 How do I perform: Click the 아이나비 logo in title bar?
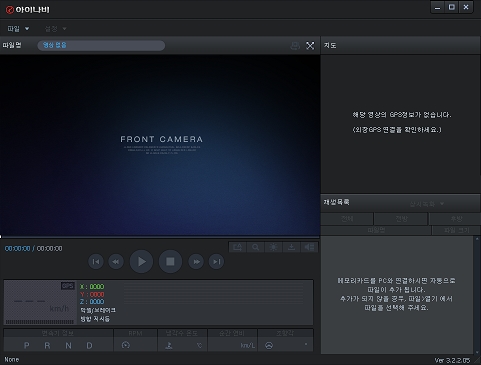pyautogui.click(x=28, y=10)
